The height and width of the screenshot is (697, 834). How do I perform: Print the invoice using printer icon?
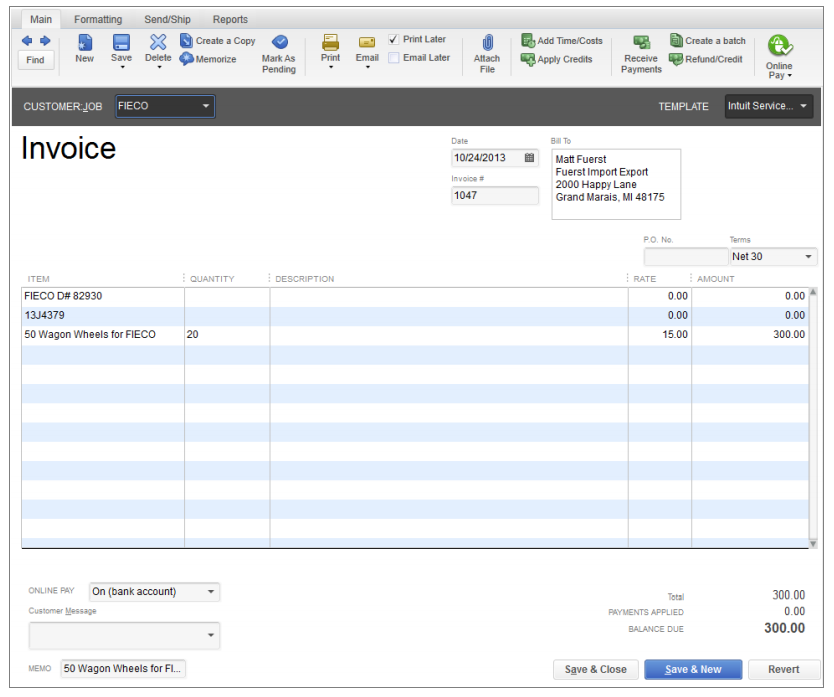tap(330, 43)
